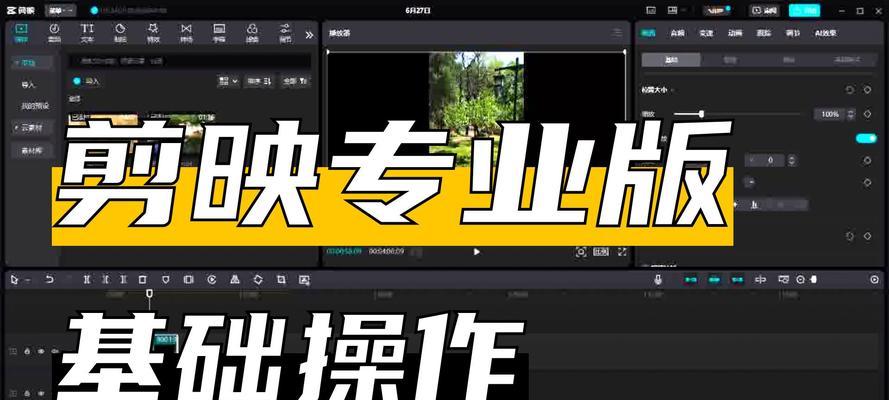Add a marker with shield icon
This screenshot has width=889, height=400.
click(x=165, y=279)
